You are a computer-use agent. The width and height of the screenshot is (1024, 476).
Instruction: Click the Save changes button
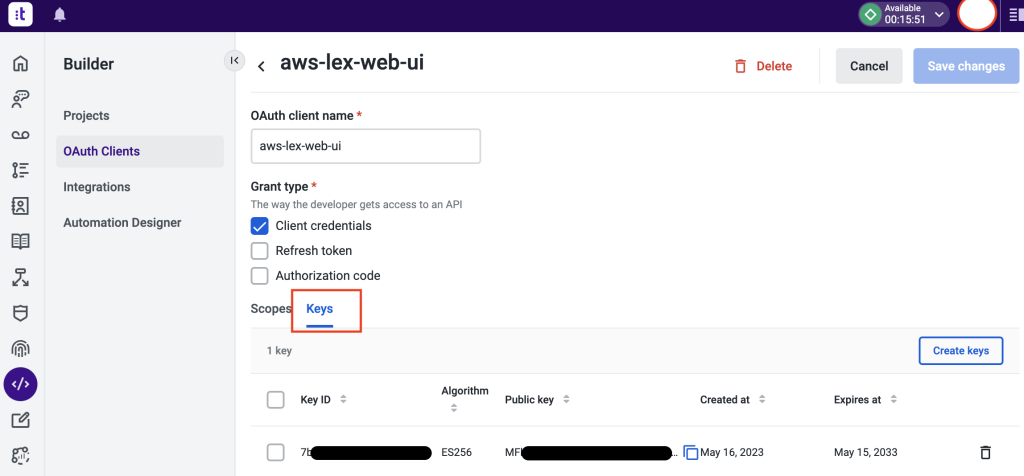point(966,66)
